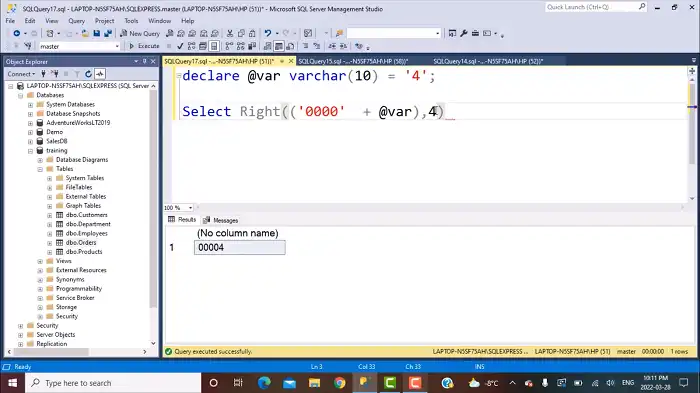Click the Undo arrow icon
The image size is (700, 393).
268,33
